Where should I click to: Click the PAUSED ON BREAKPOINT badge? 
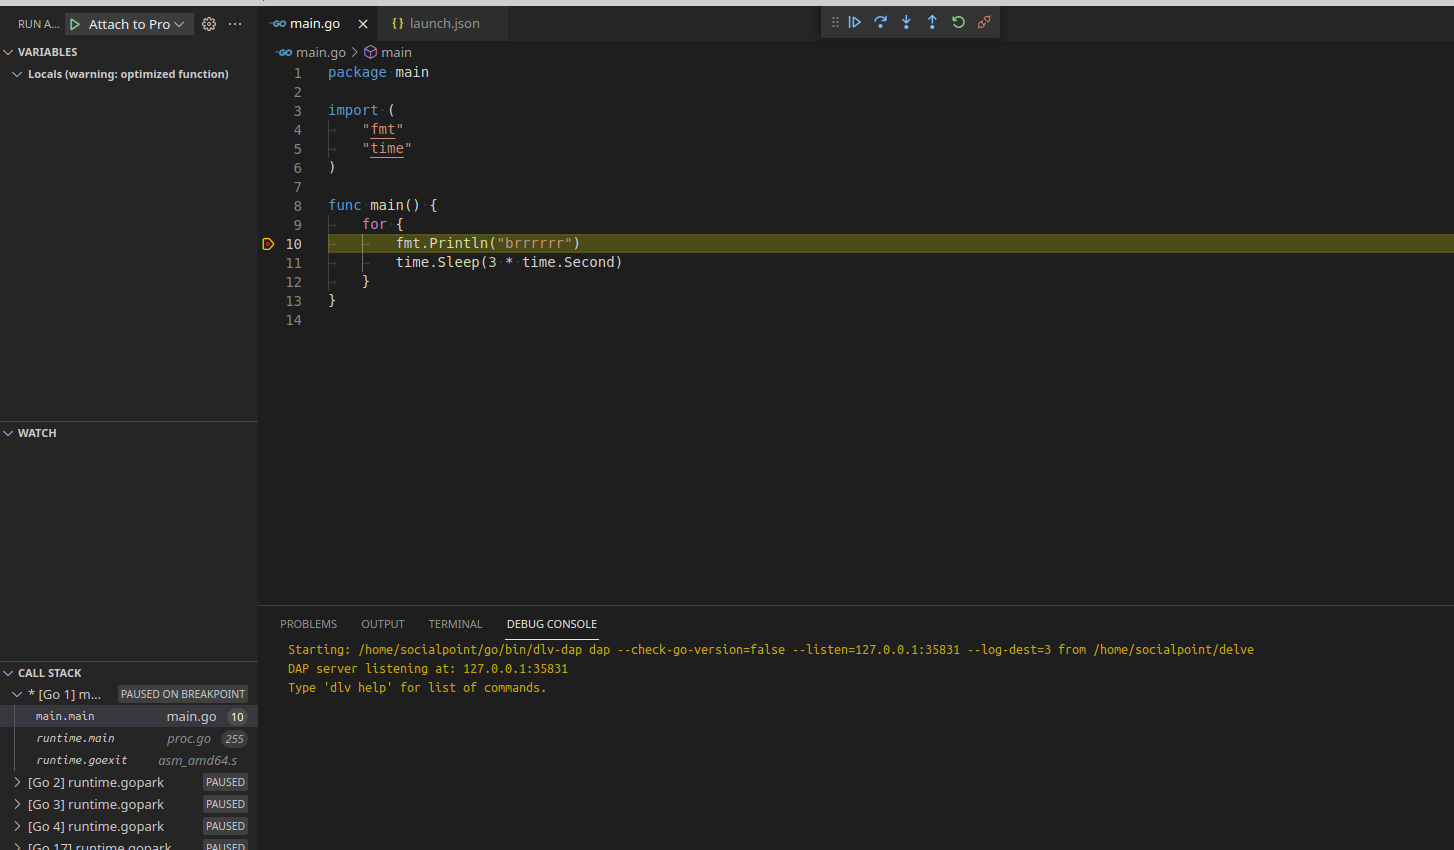click(x=183, y=694)
